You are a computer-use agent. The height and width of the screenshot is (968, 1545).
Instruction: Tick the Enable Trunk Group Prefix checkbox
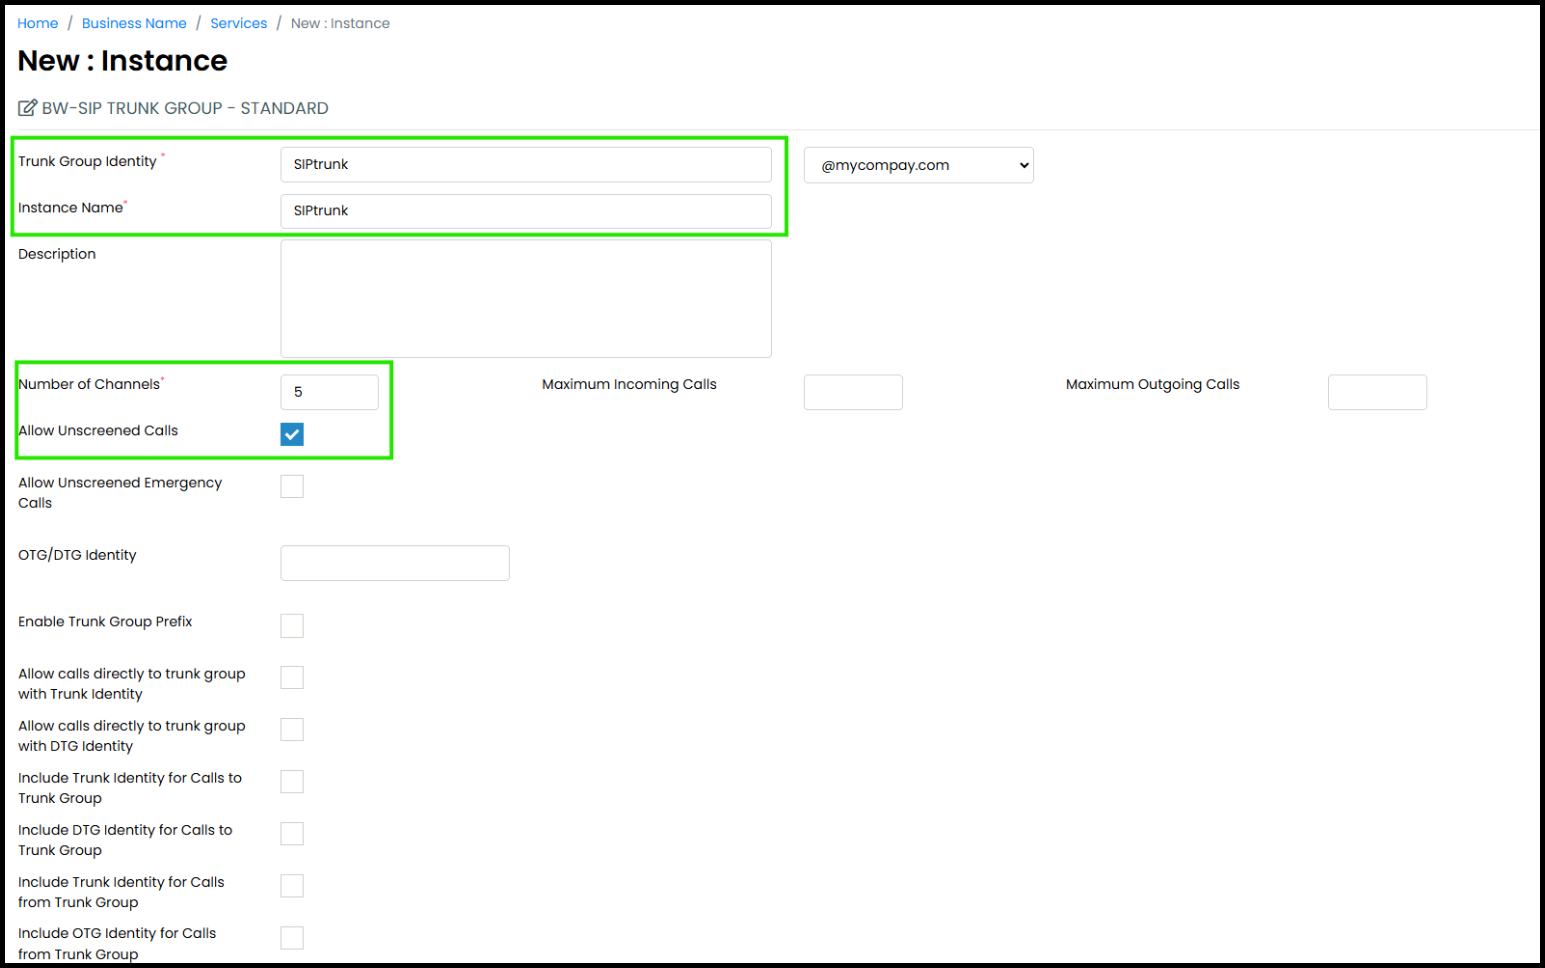292,626
